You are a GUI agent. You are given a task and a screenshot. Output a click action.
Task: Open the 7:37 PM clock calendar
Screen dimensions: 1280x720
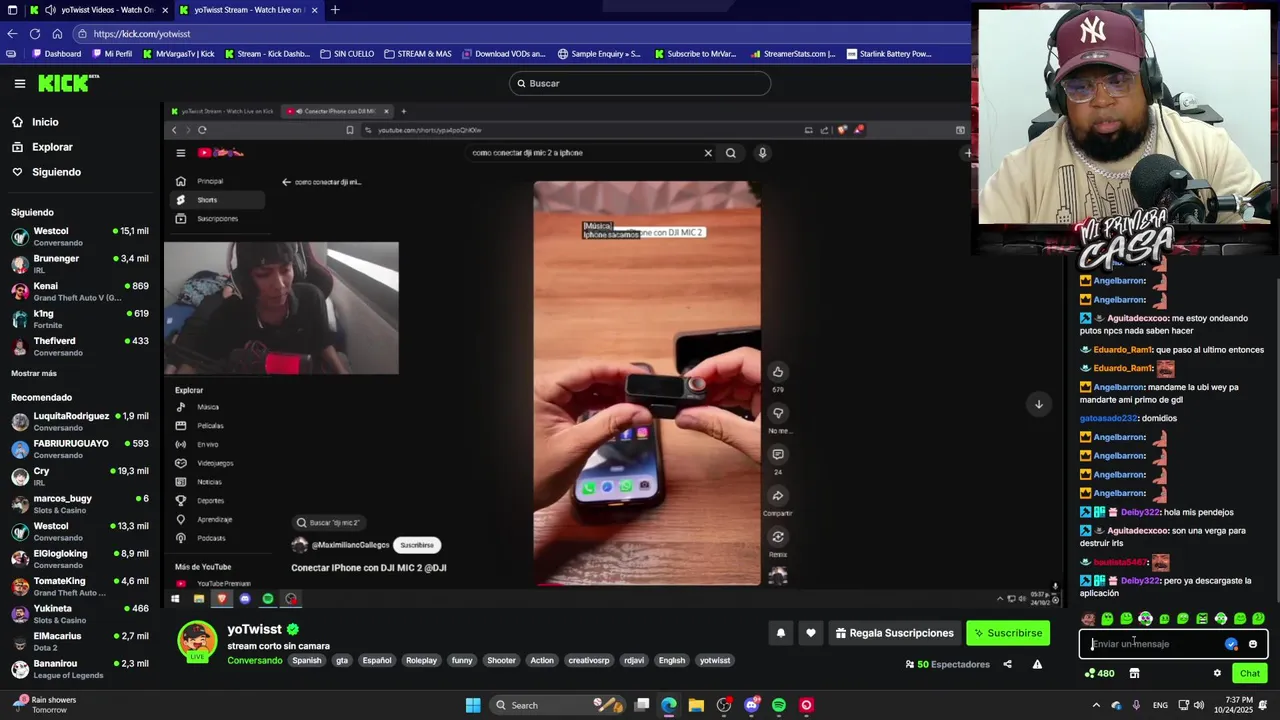pyautogui.click(x=1238, y=705)
